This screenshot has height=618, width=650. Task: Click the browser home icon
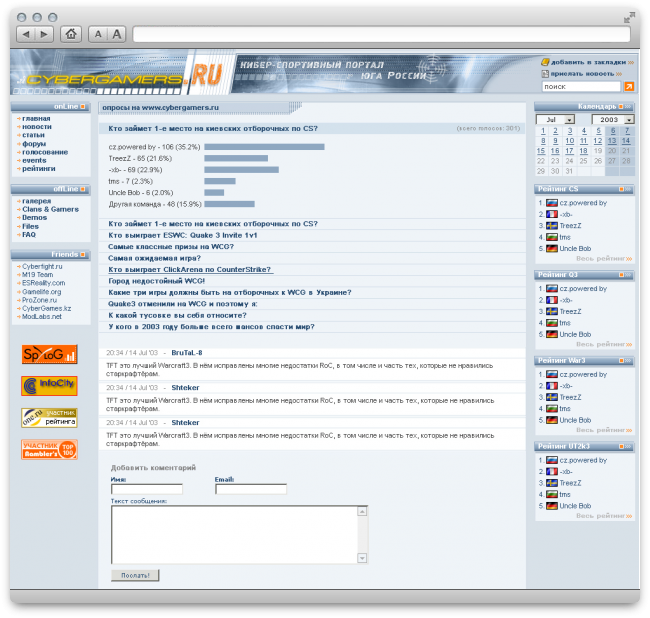coord(71,34)
